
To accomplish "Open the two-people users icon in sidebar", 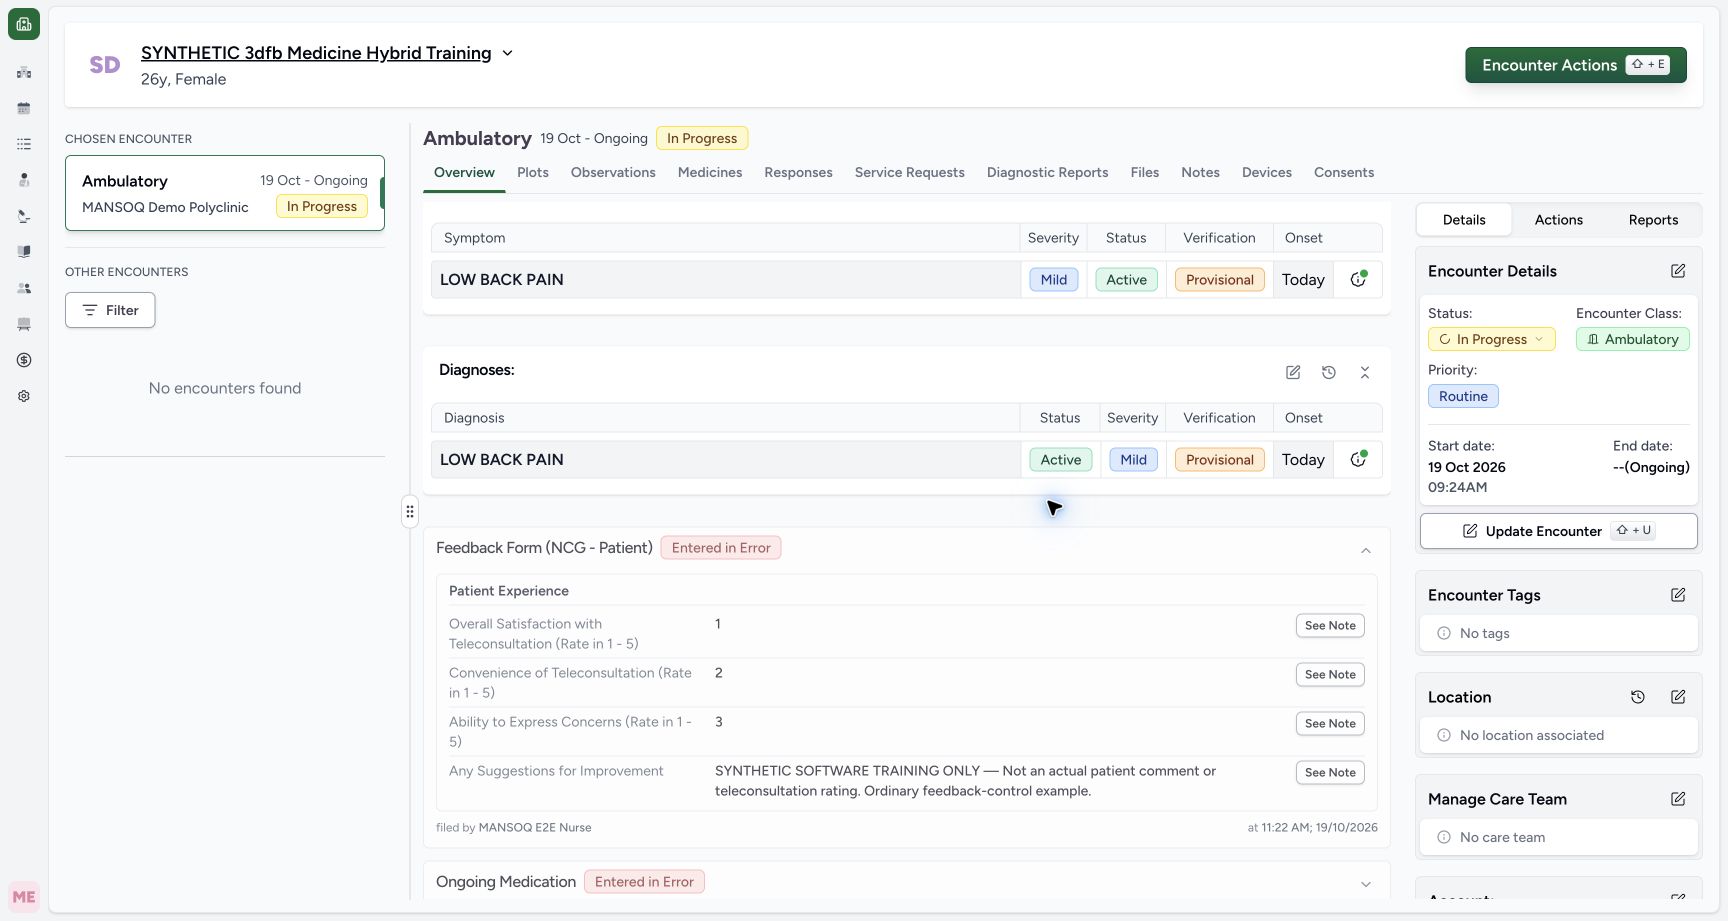I will [24, 288].
